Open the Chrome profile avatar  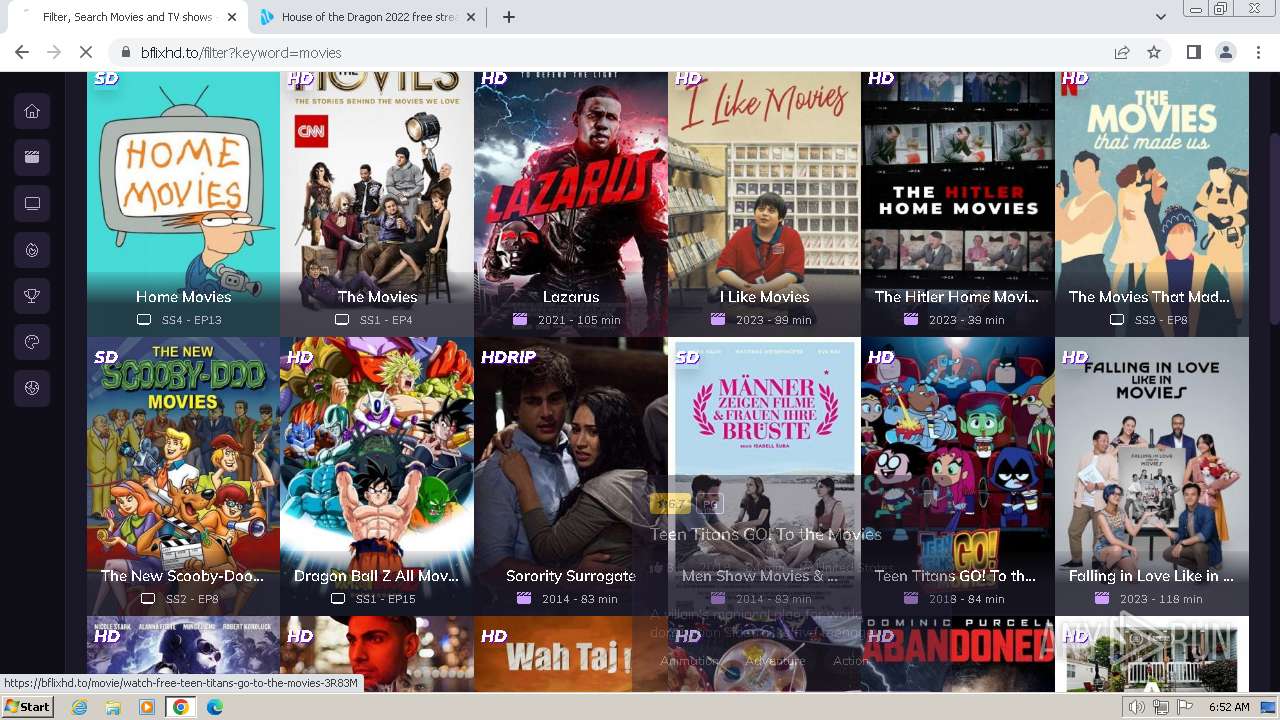[1225, 52]
